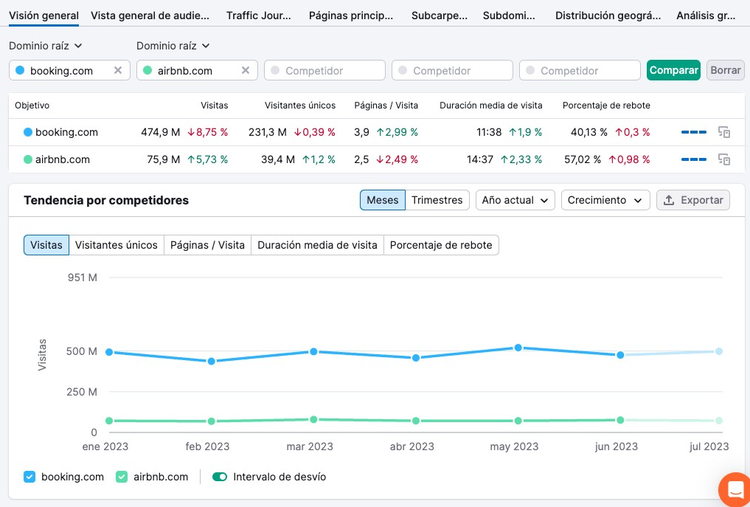Show the Duración media de visita chart metric

coord(317,245)
